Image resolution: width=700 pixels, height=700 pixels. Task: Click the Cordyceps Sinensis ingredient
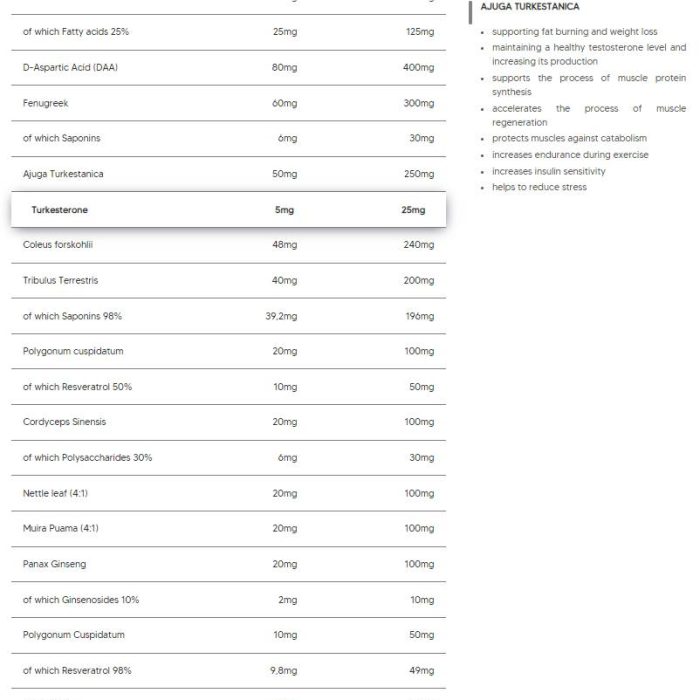pos(64,422)
